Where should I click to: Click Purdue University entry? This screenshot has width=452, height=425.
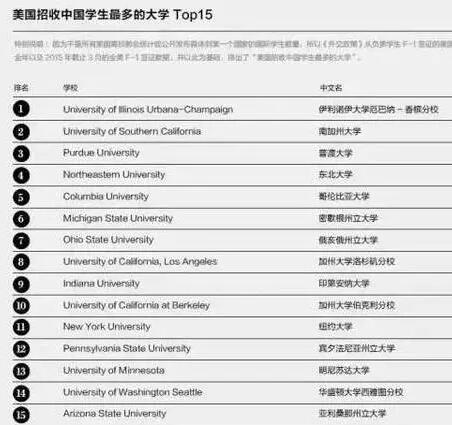(x=101, y=153)
